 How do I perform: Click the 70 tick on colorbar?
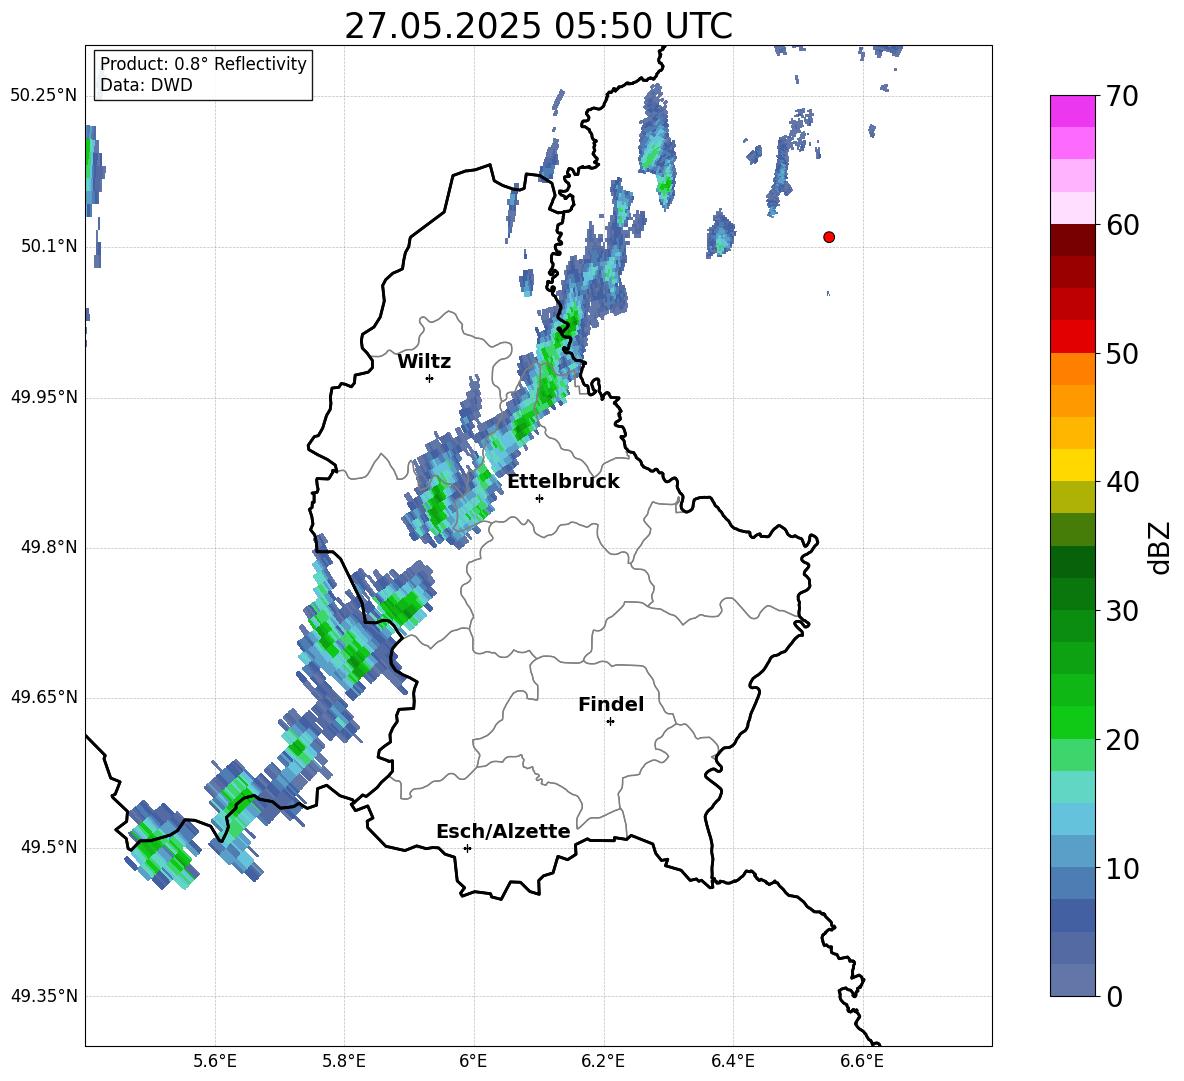(x=1121, y=96)
